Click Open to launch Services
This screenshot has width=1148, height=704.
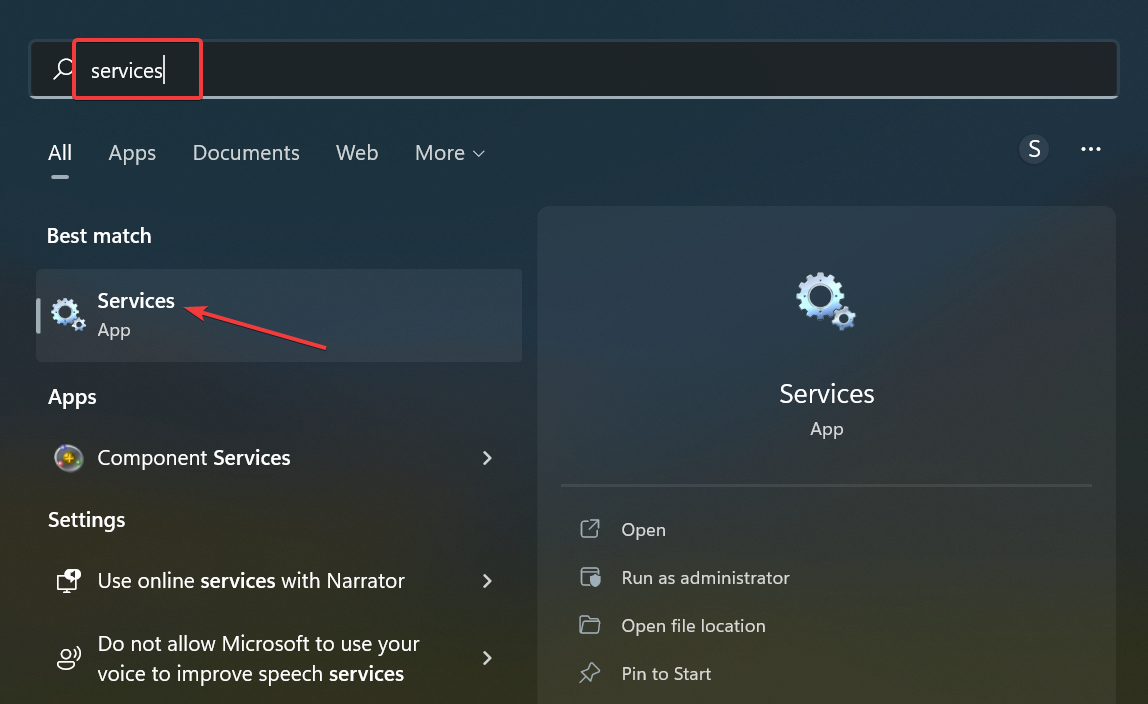point(643,529)
